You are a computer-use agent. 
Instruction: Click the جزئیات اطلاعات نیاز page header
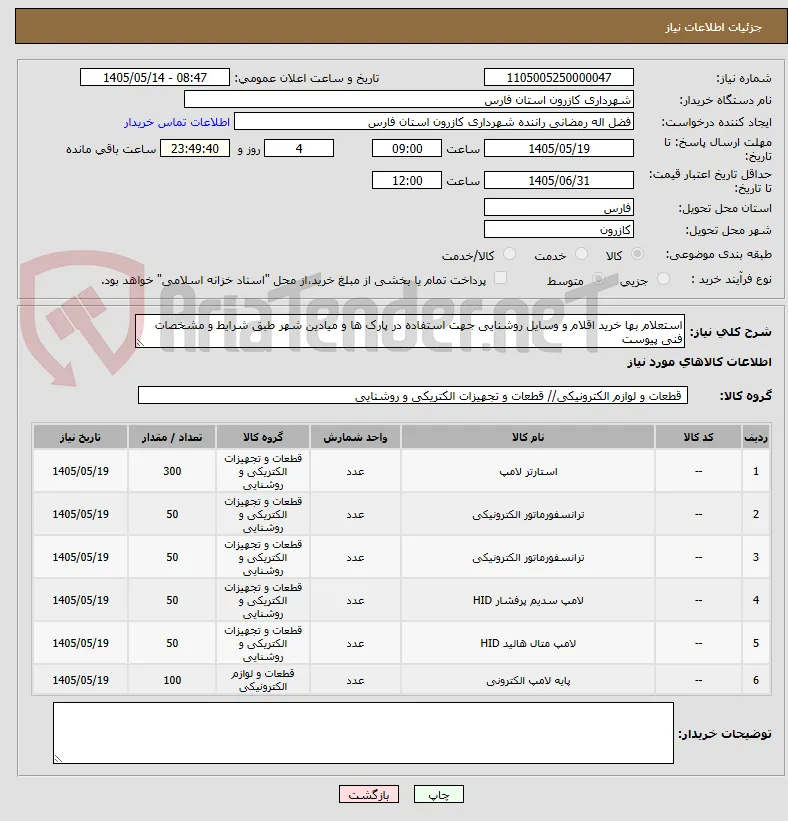[x=714, y=27]
